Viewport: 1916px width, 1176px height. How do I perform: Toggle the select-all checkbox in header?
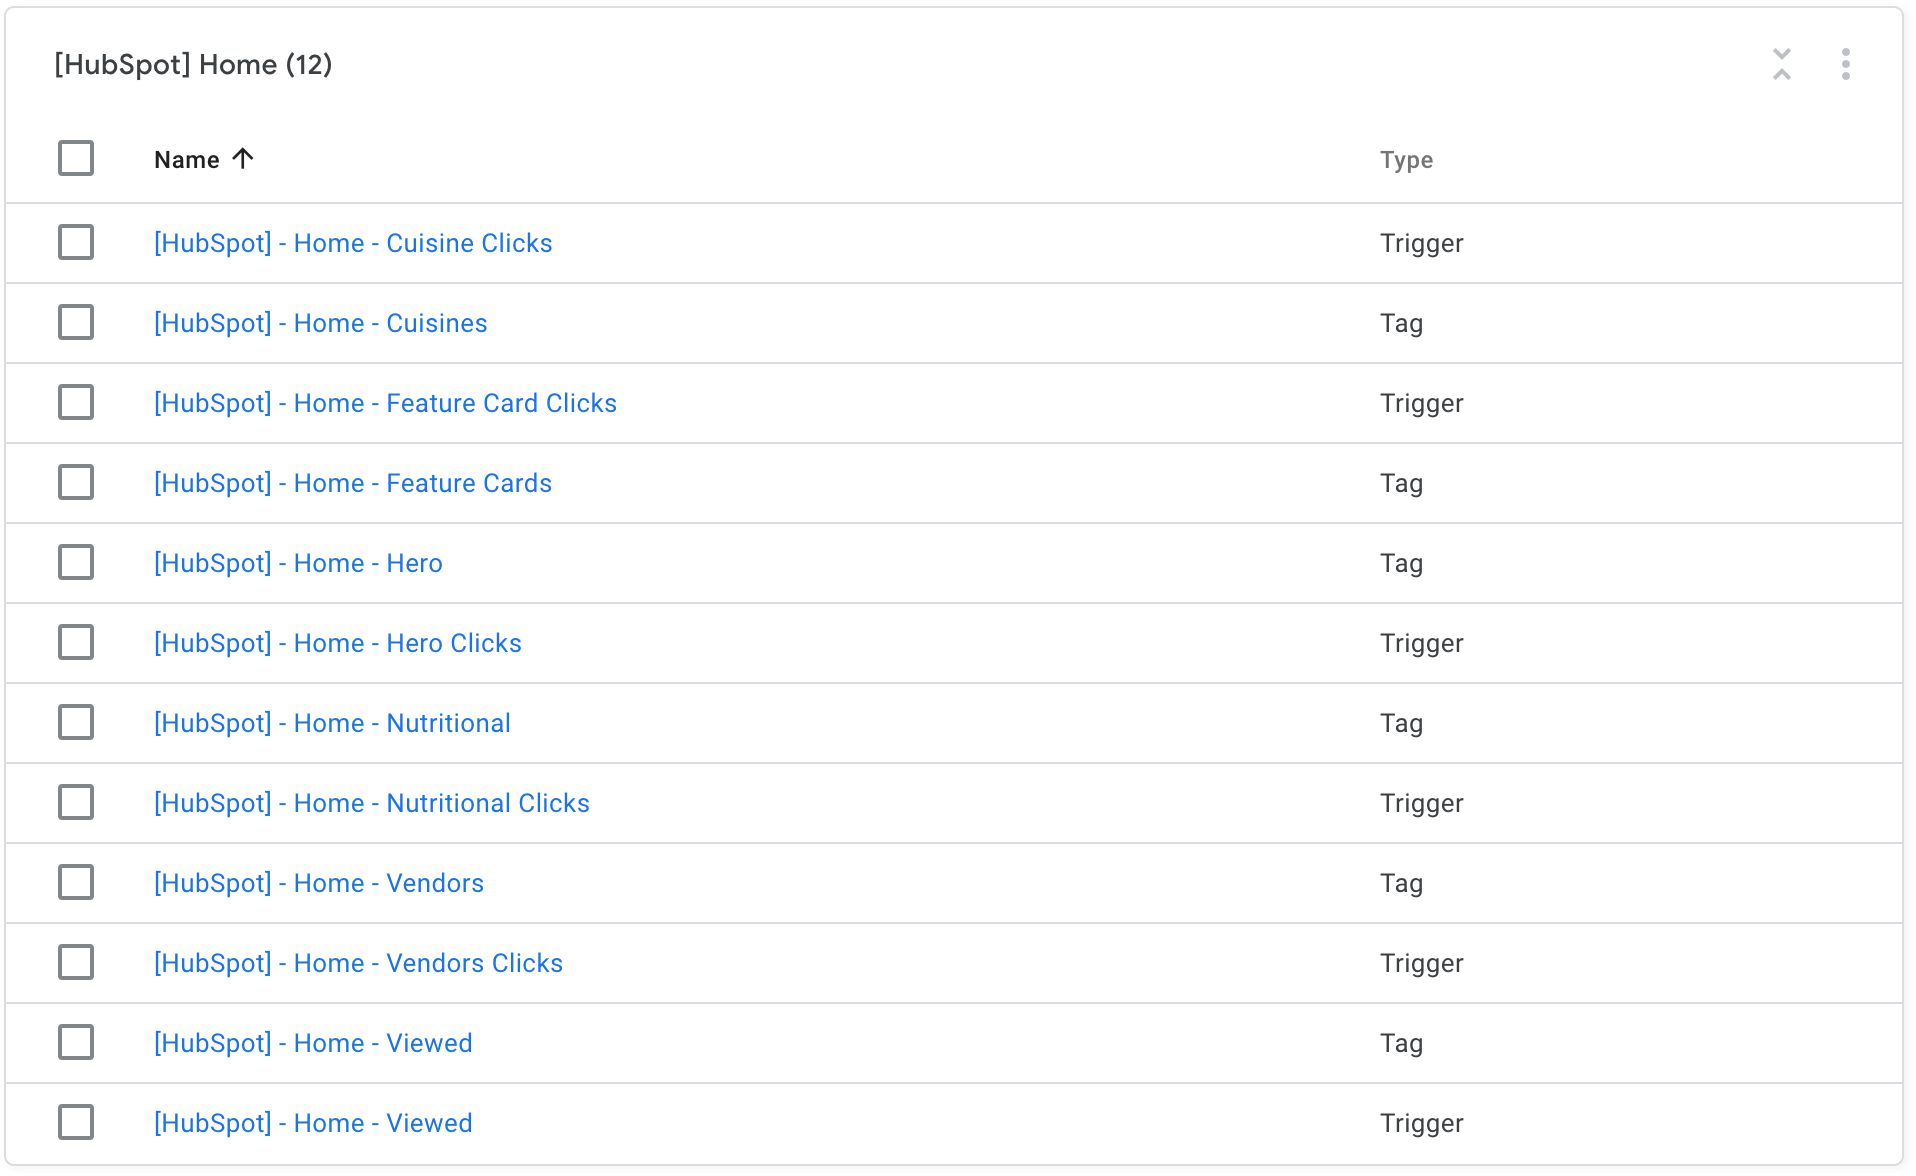point(76,159)
